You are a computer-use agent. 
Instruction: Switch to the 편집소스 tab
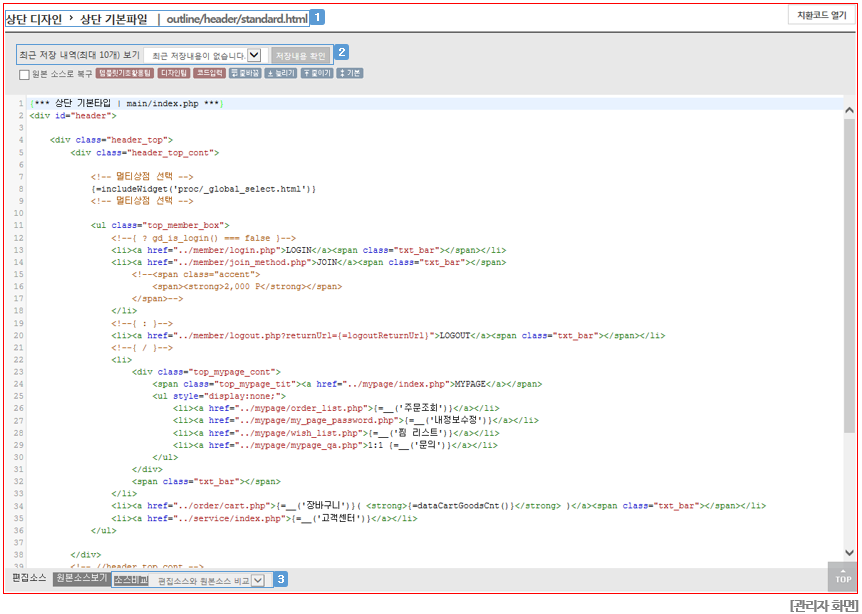pos(29,578)
